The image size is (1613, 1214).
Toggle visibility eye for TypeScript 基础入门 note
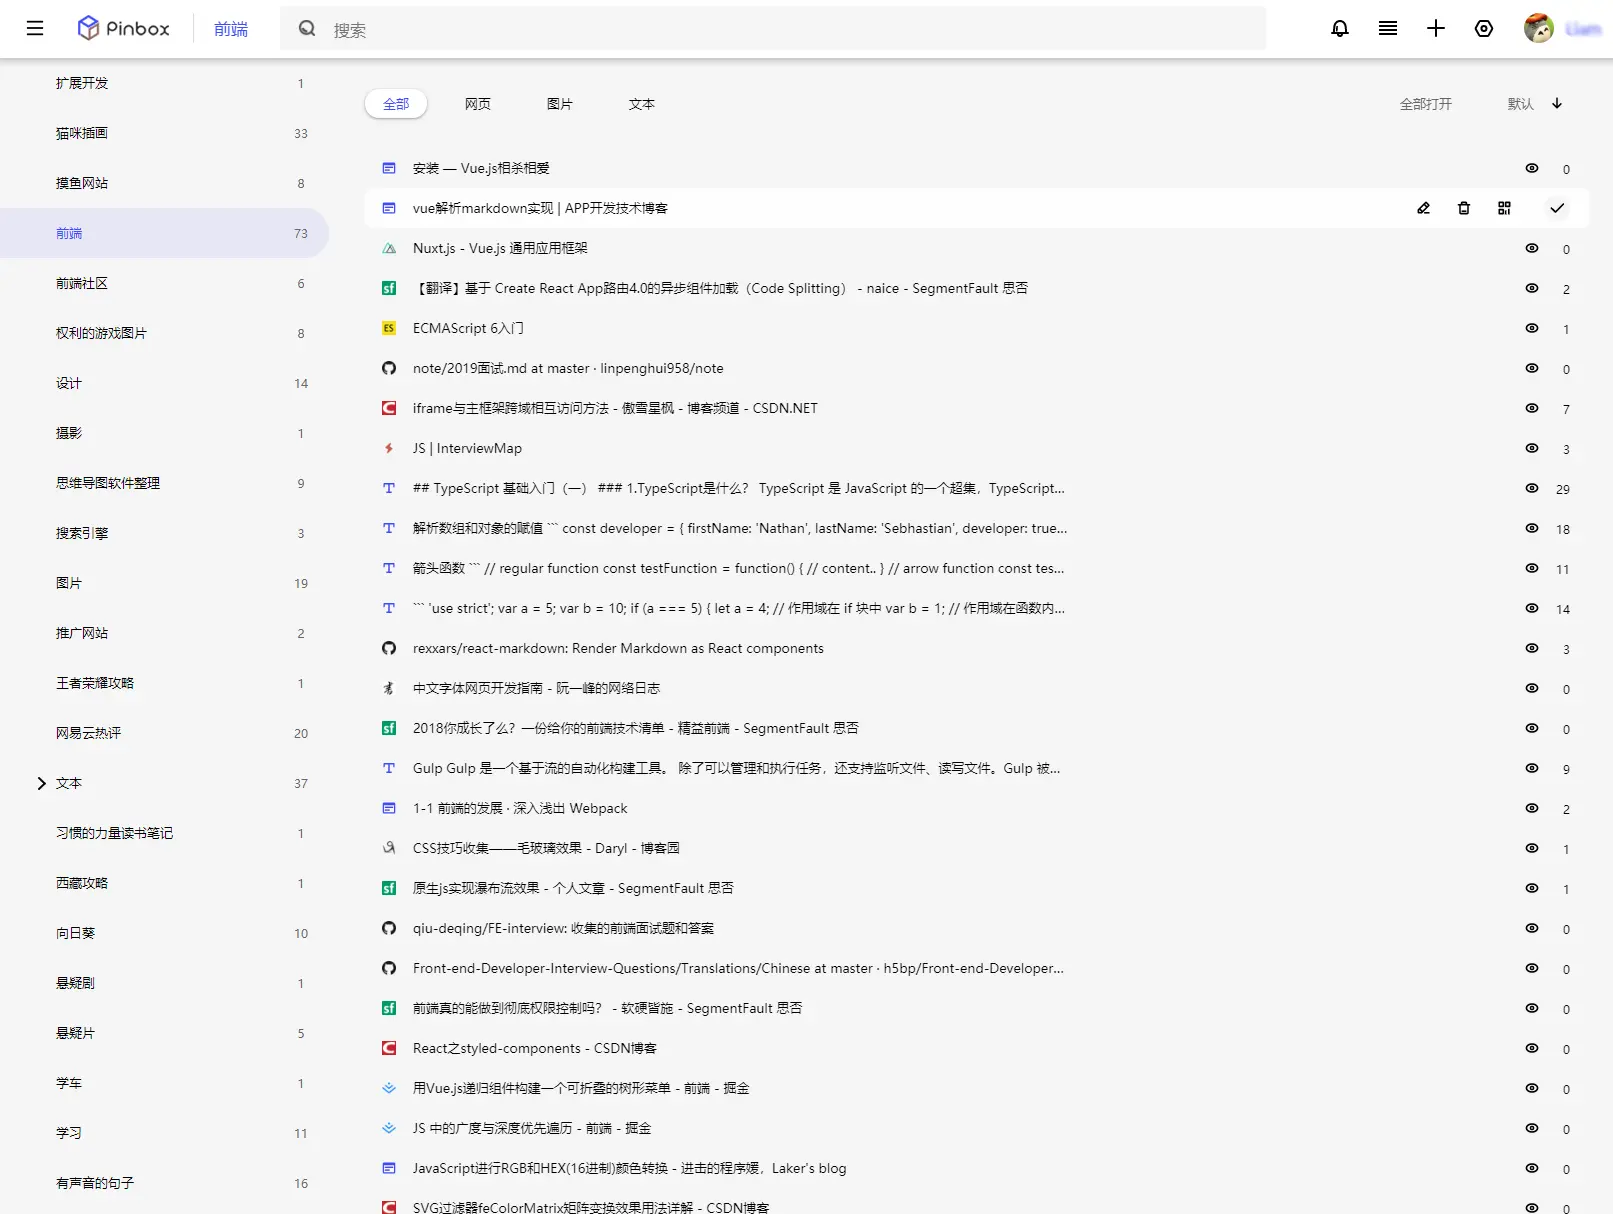1532,488
